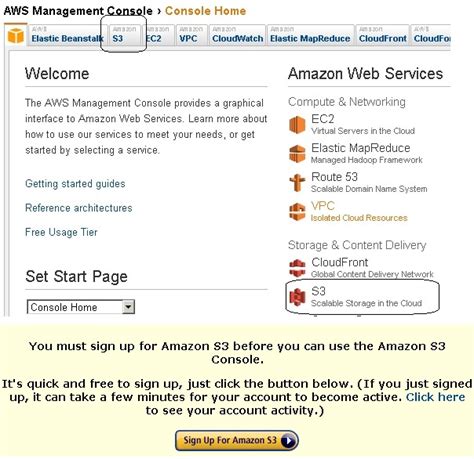The image size is (474, 459).
Task: Click the 'Click here' account activity link
Action: [435, 397]
